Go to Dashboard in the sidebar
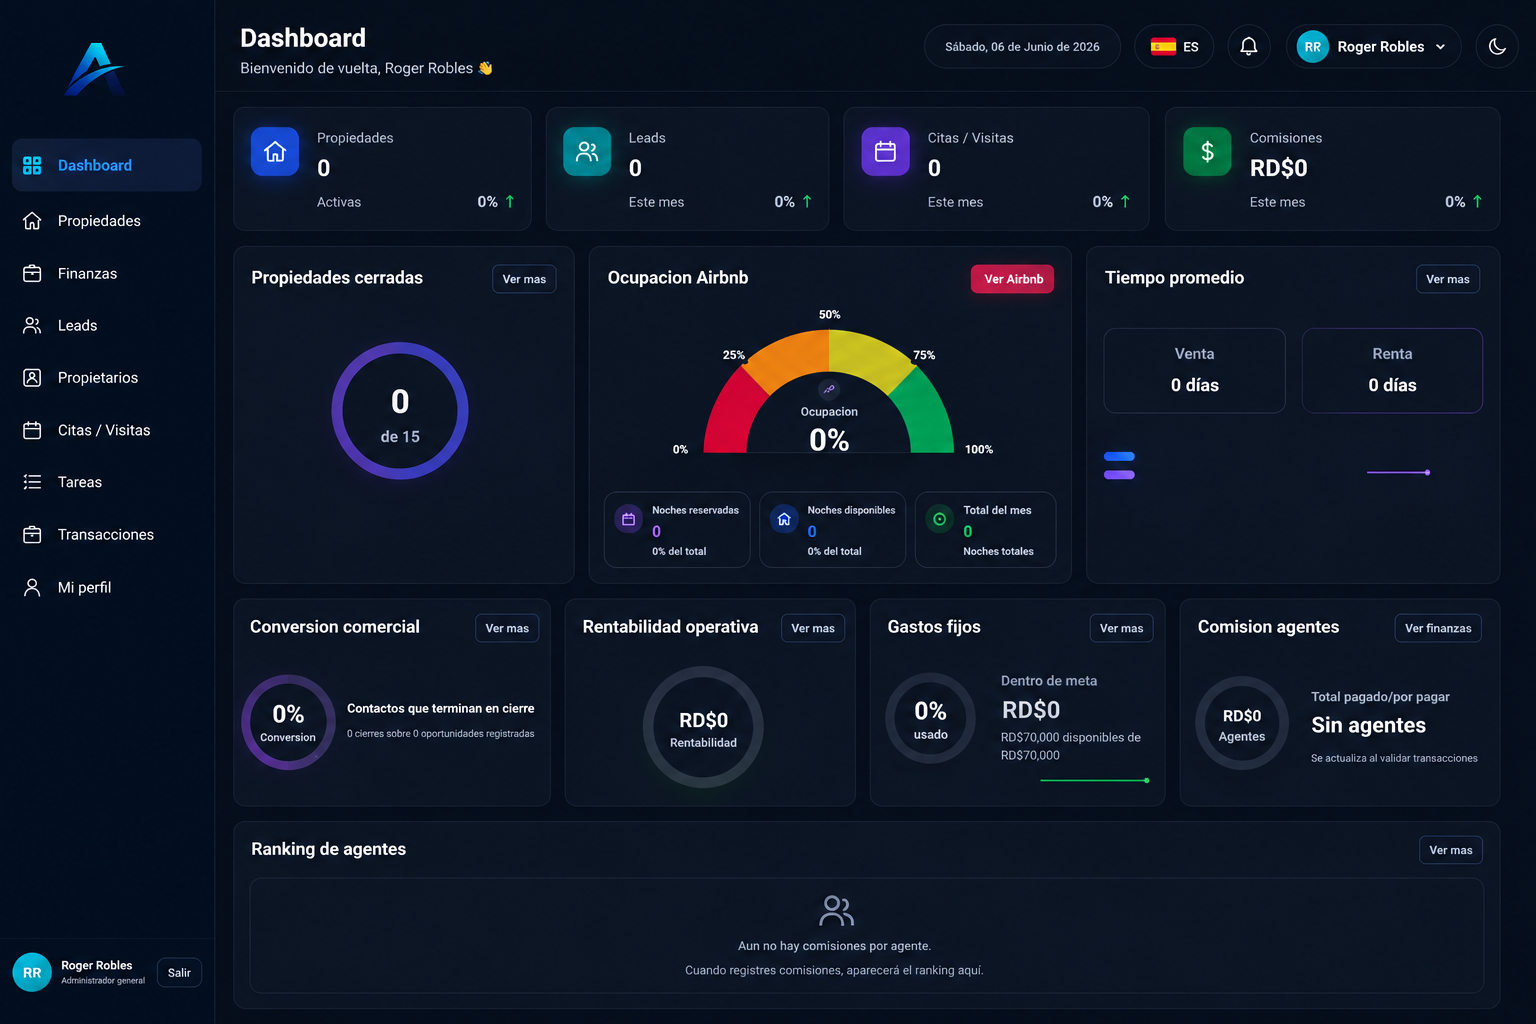This screenshot has height=1024, width=1536. pos(107,165)
